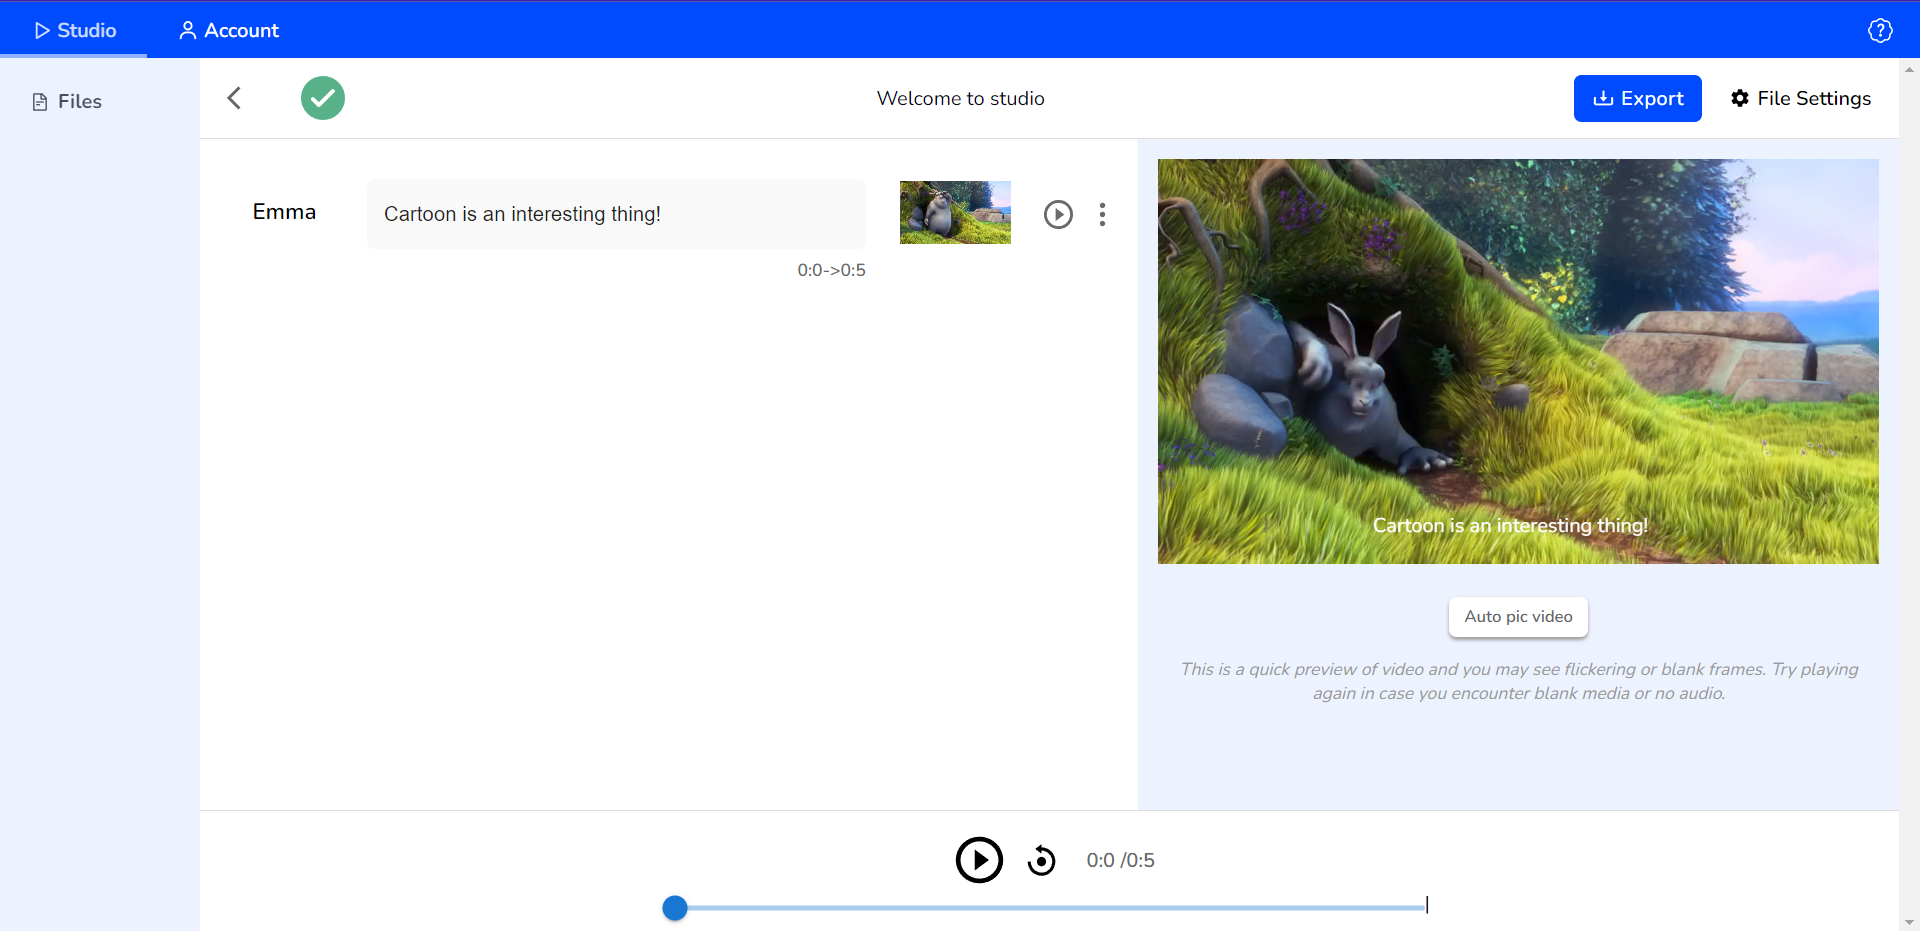Click the Welcome to studio title
Viewport: 1920px width, 931px height.
click(960, 98)
